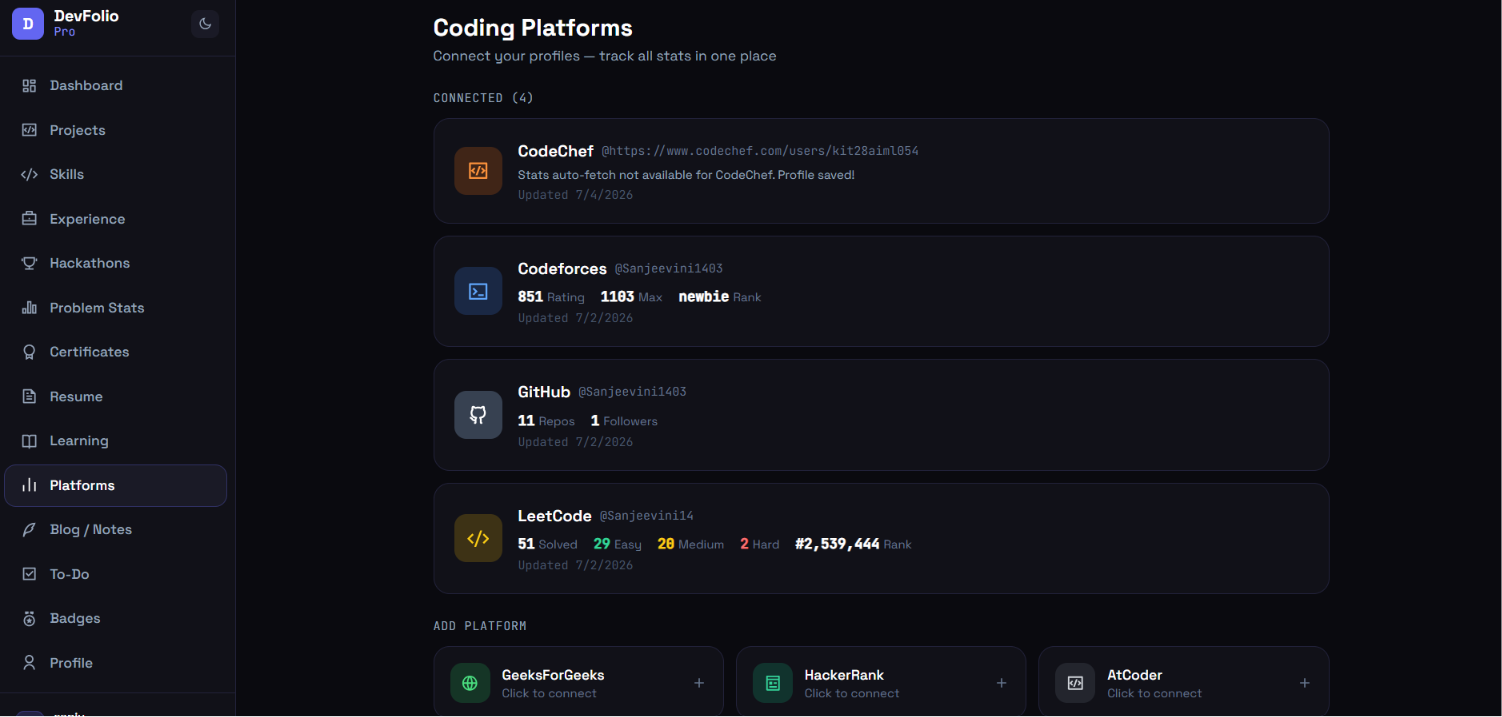Toggle dark mode with the moon icon
Image resolution: width=1502 pixels, height=717 pixels.
(205, 24)
